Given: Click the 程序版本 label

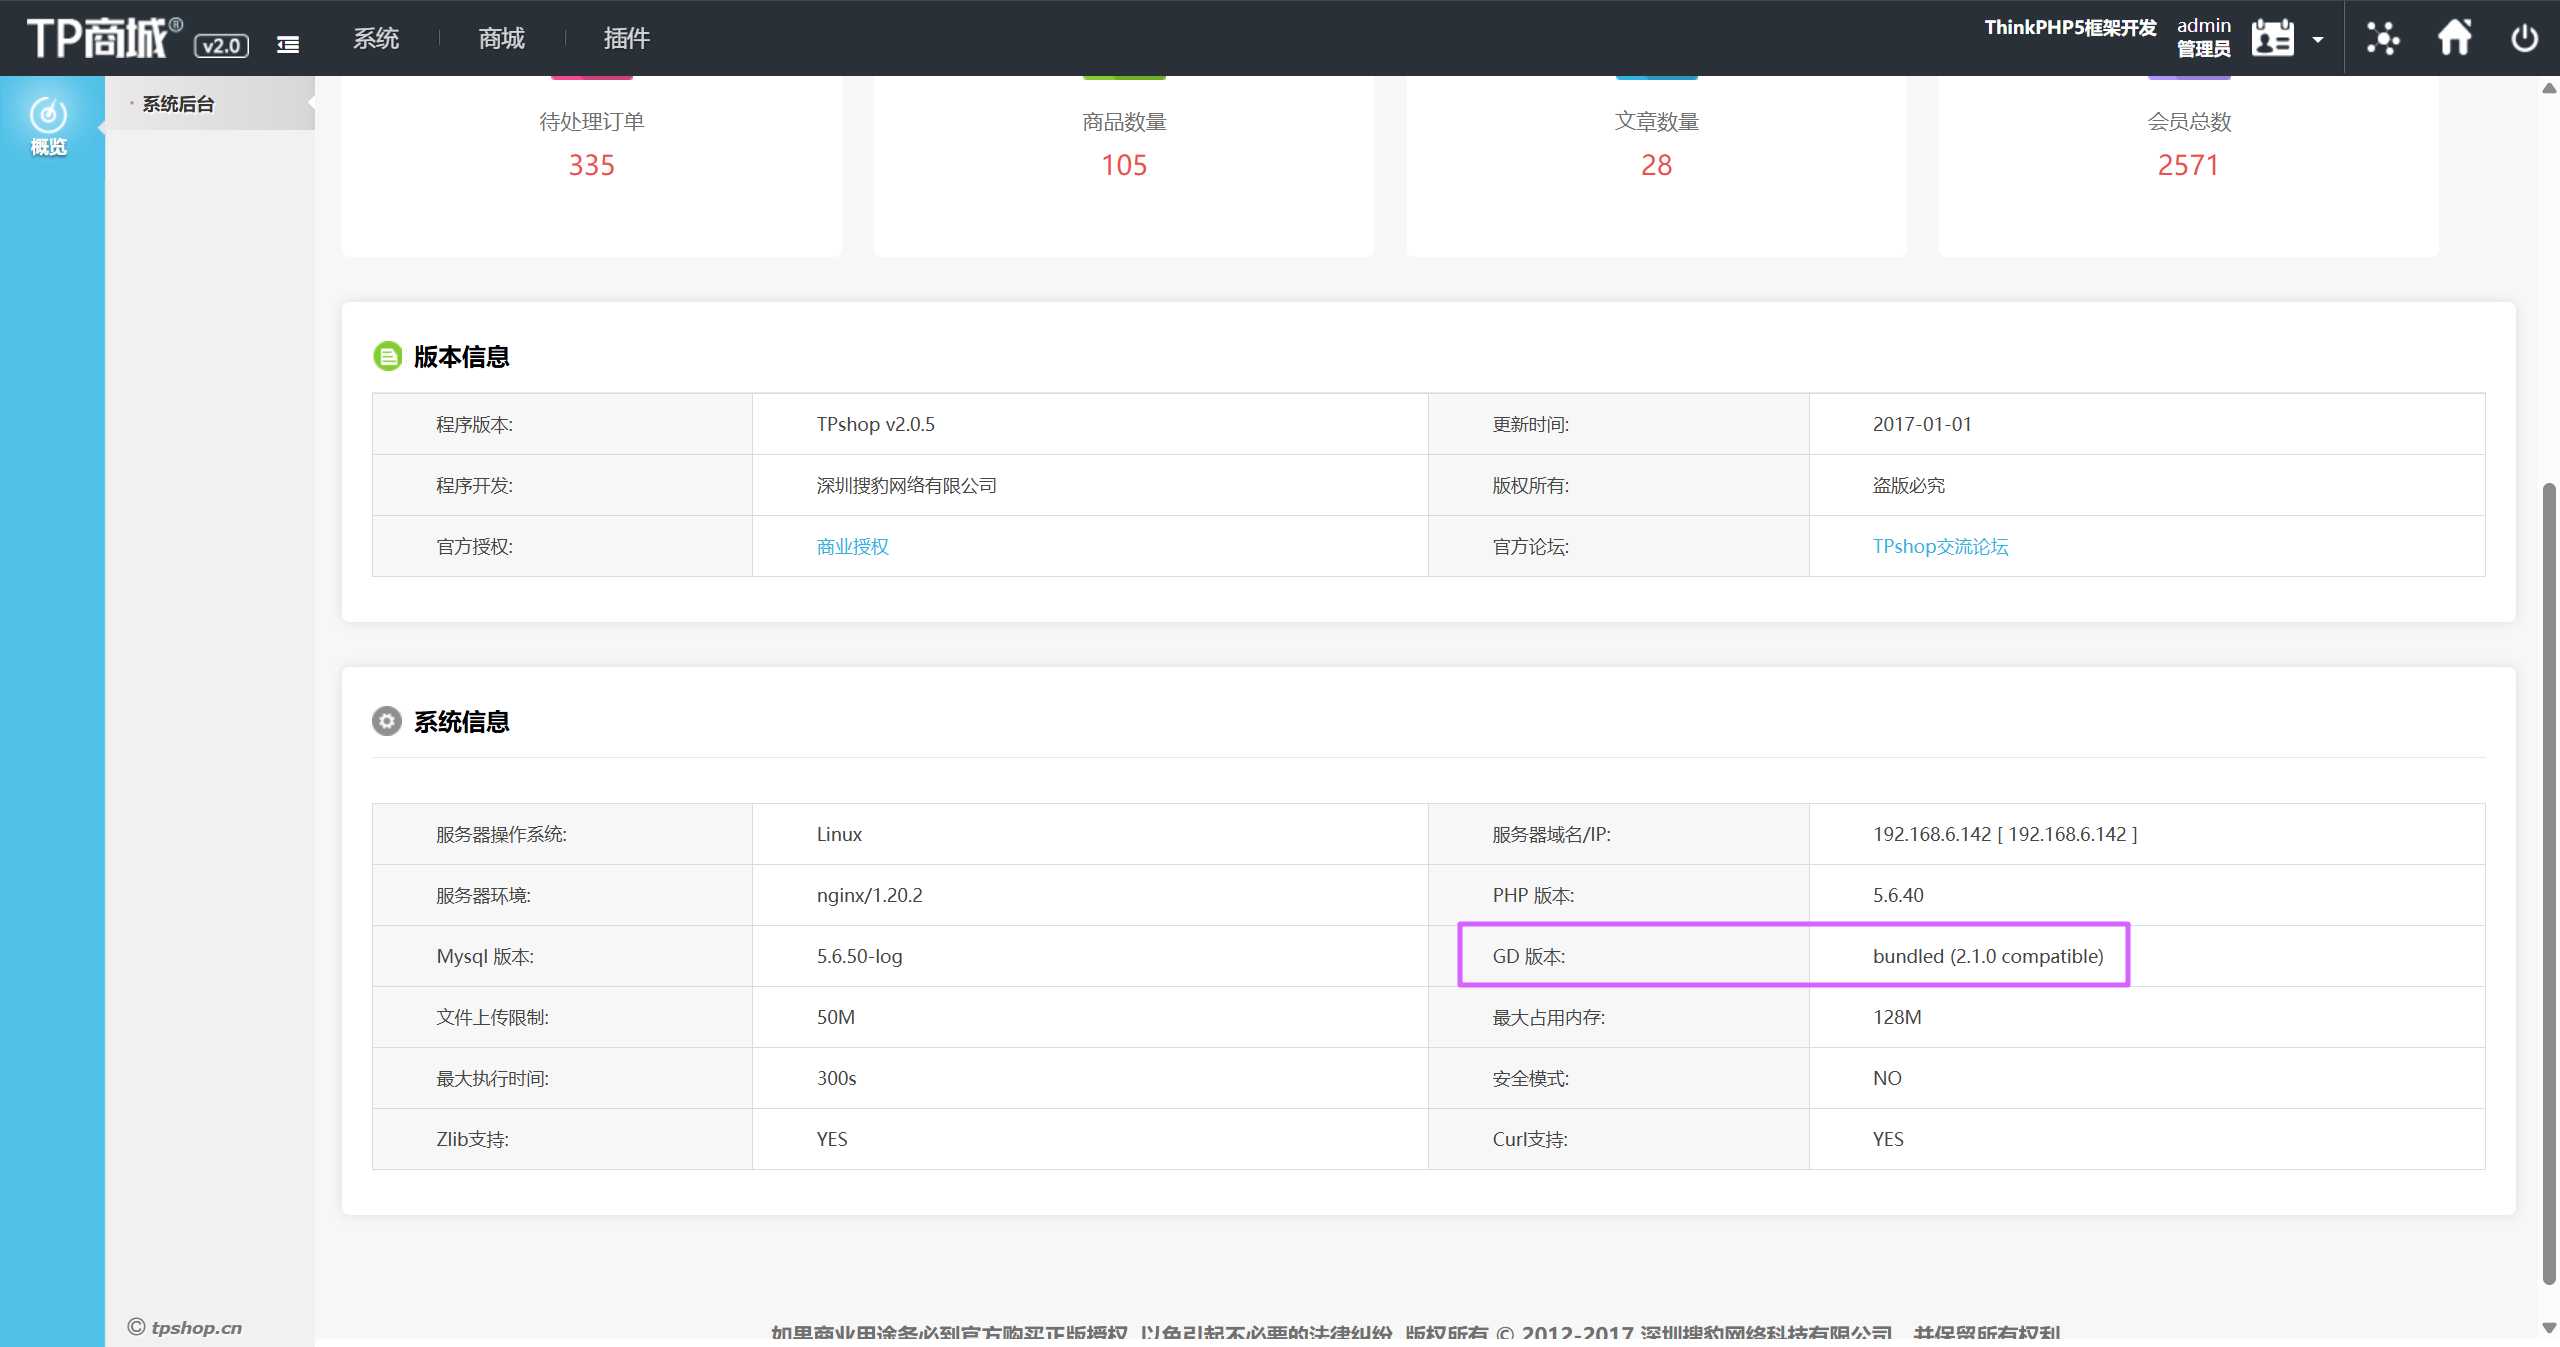Looking at the screenshot, I should pyautogui.click(x=474, y=424).
